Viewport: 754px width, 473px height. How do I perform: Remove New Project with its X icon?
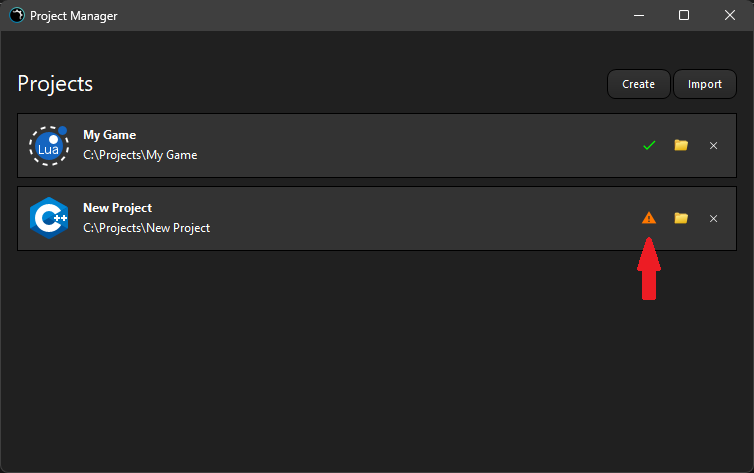(x=713, y=217)
